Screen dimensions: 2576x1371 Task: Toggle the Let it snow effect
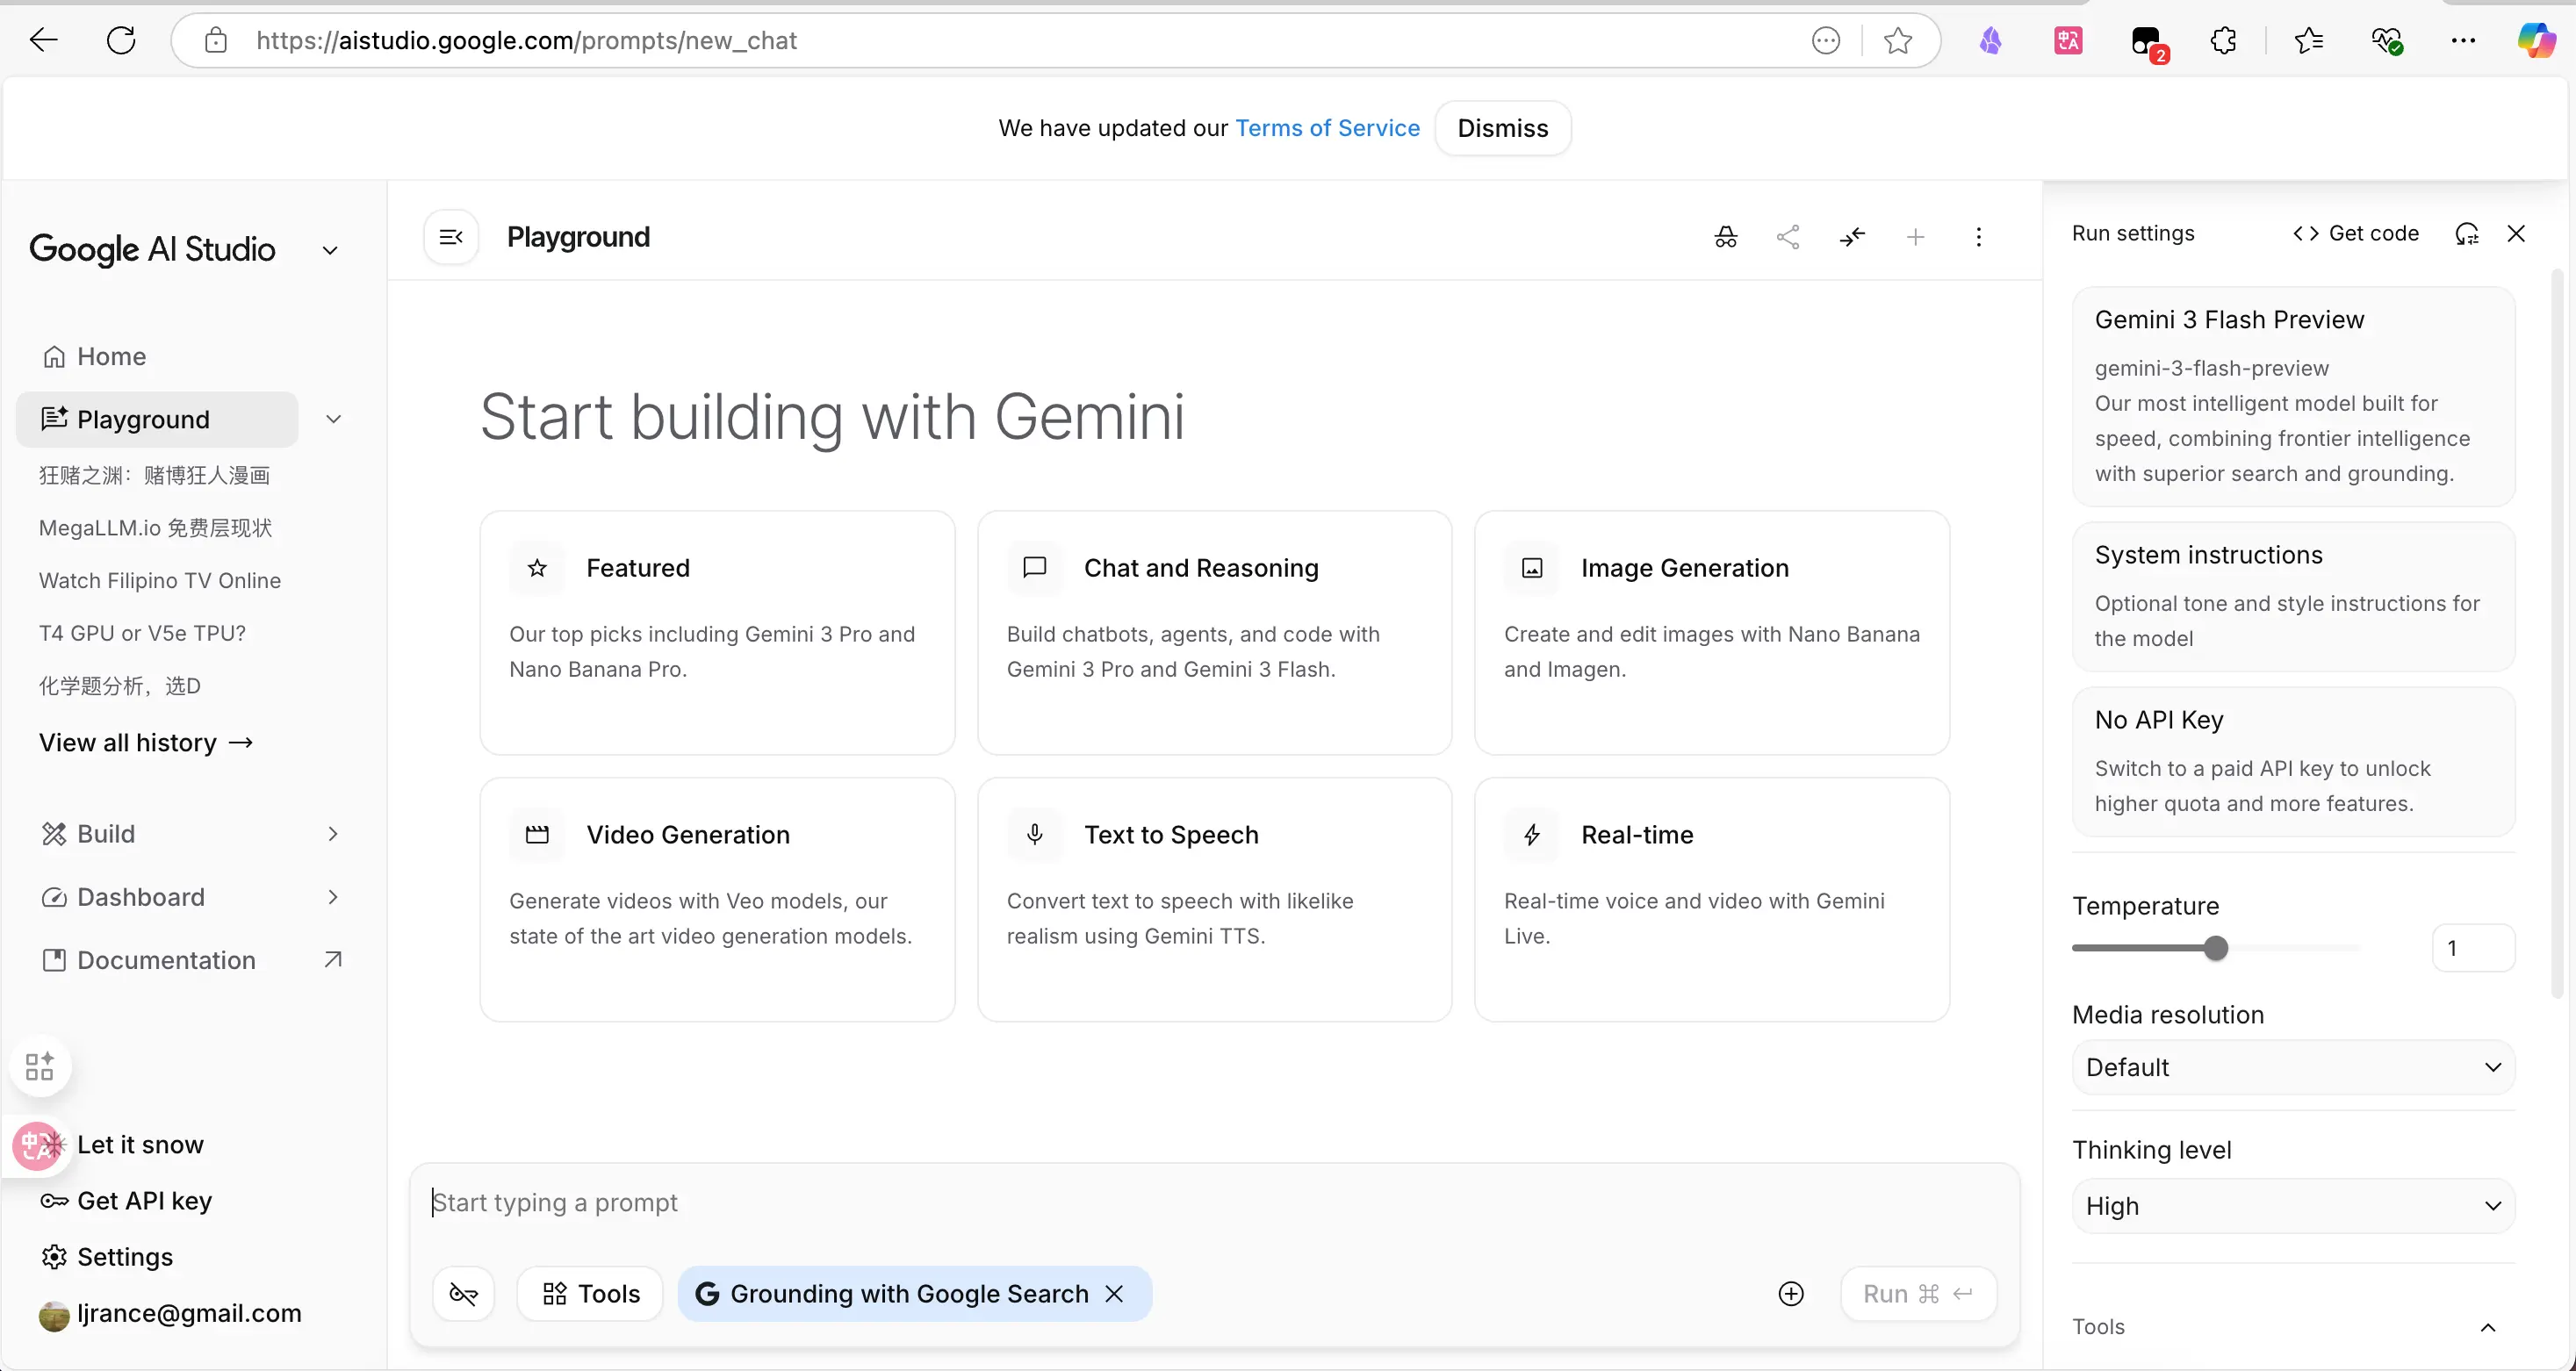tap(140, 1145)
